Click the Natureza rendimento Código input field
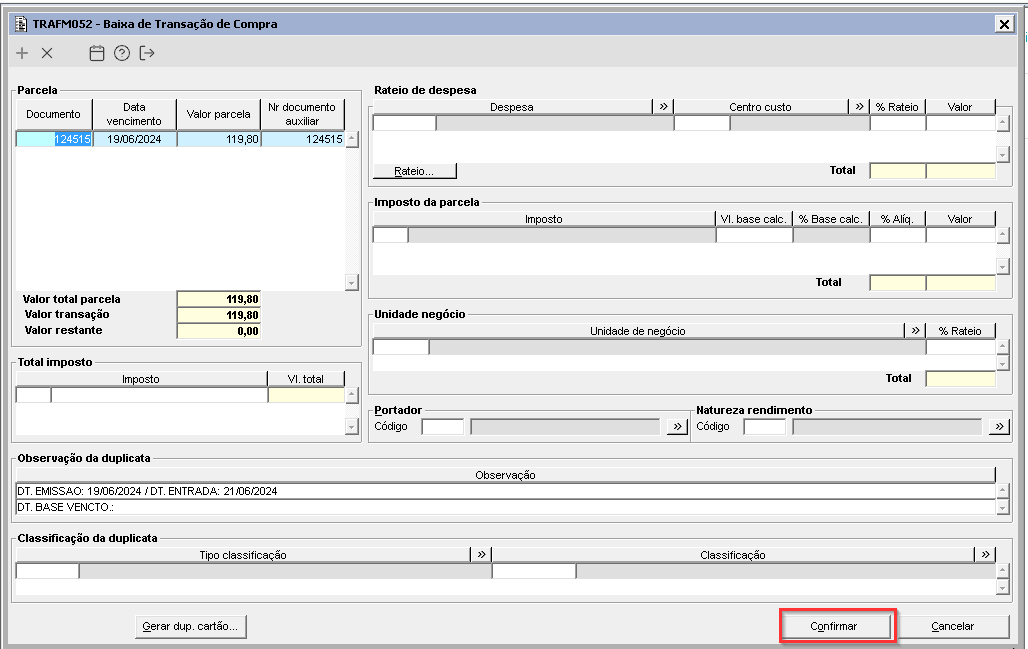The width and height of the screenshot is (1028, 649). coord(764,427)
